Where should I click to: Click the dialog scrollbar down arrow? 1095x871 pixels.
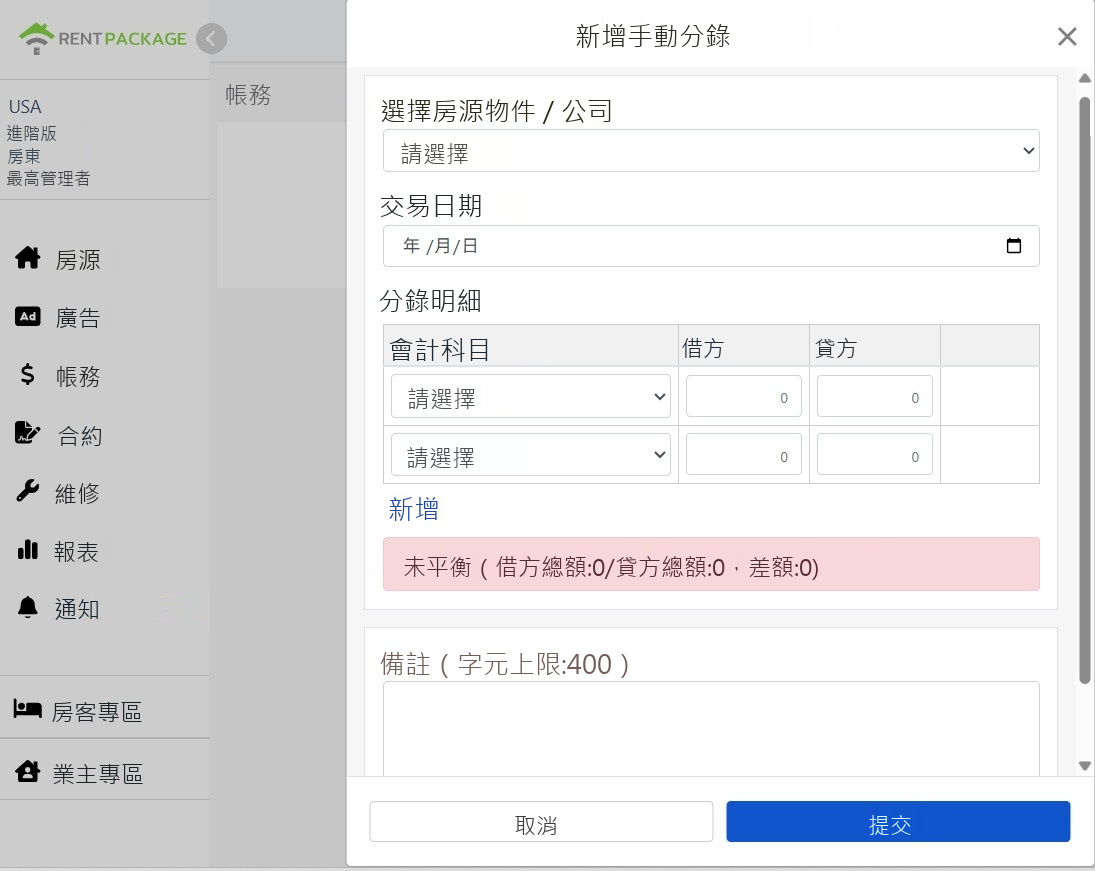1085,766
